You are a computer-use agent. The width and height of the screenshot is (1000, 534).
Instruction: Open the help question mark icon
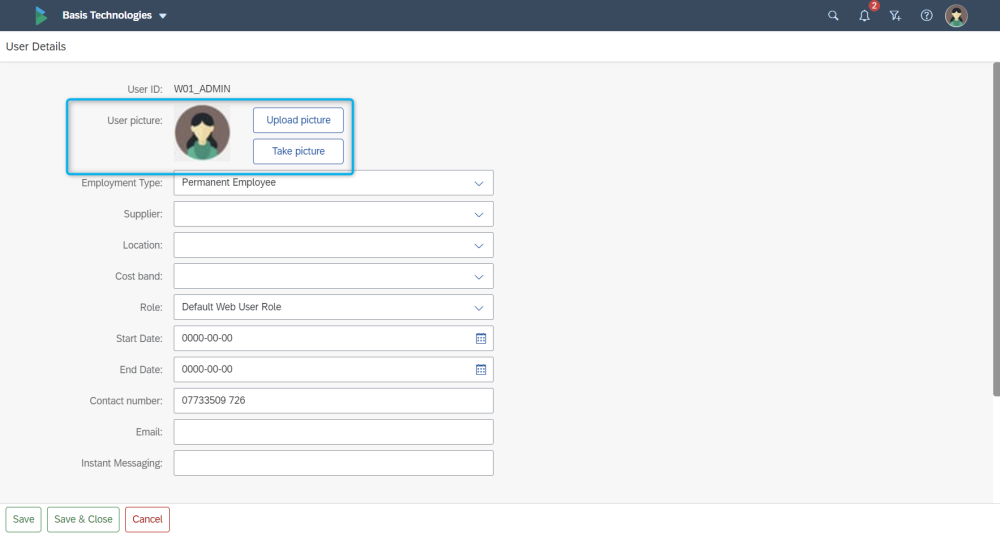click(x=926, y=16)
